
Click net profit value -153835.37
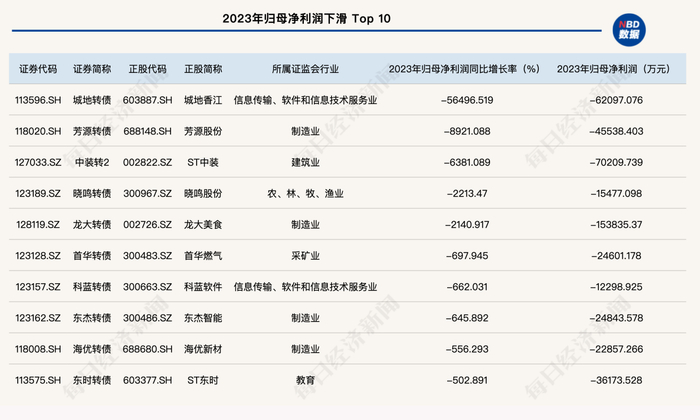(x=616, y=225)
